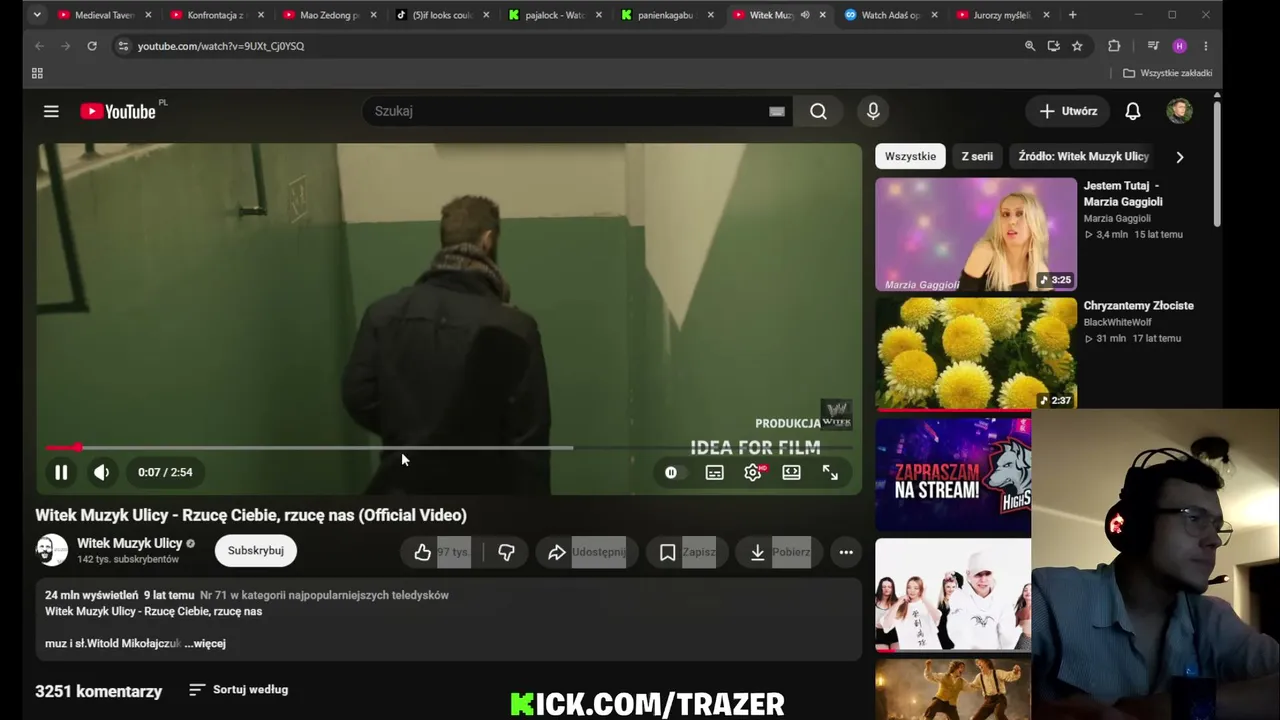Click the Utwórz create button

tap(1068, 111)
